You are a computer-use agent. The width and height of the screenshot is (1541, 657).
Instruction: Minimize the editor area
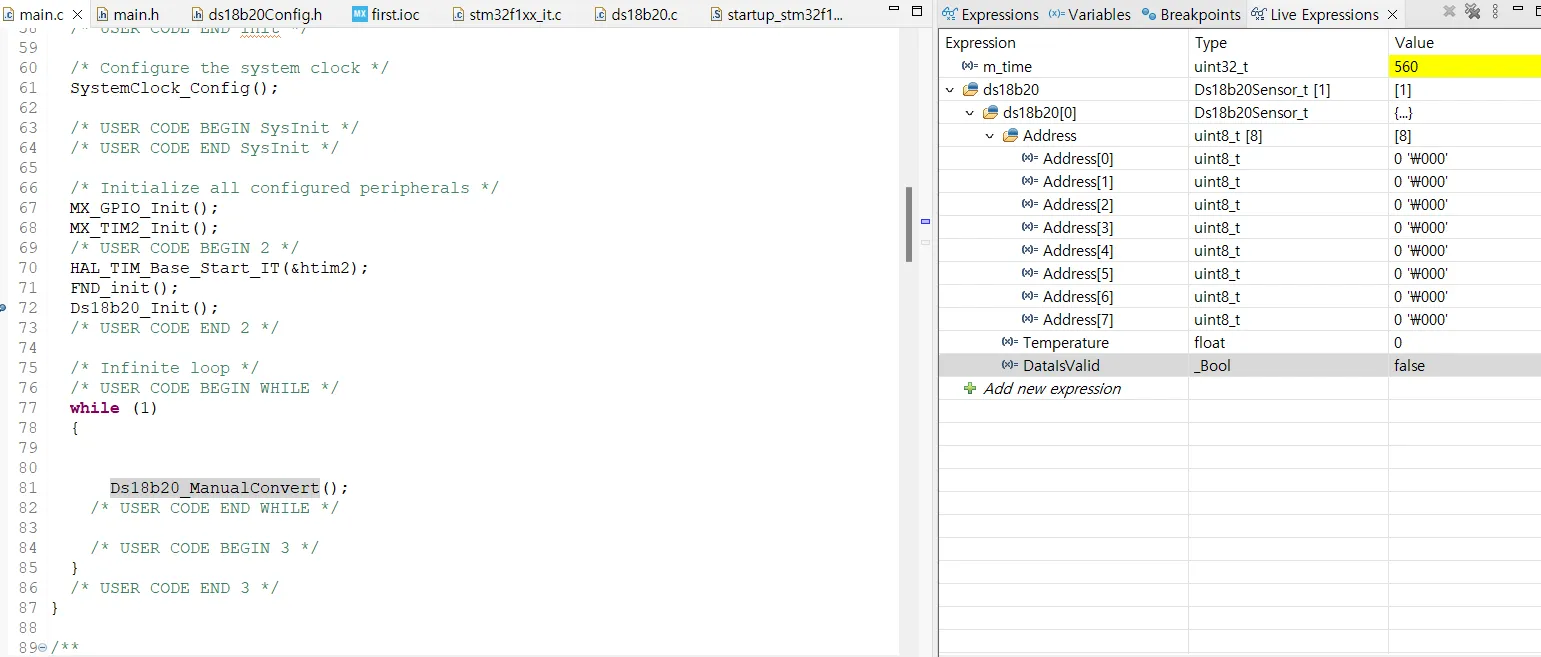[894, 11]
